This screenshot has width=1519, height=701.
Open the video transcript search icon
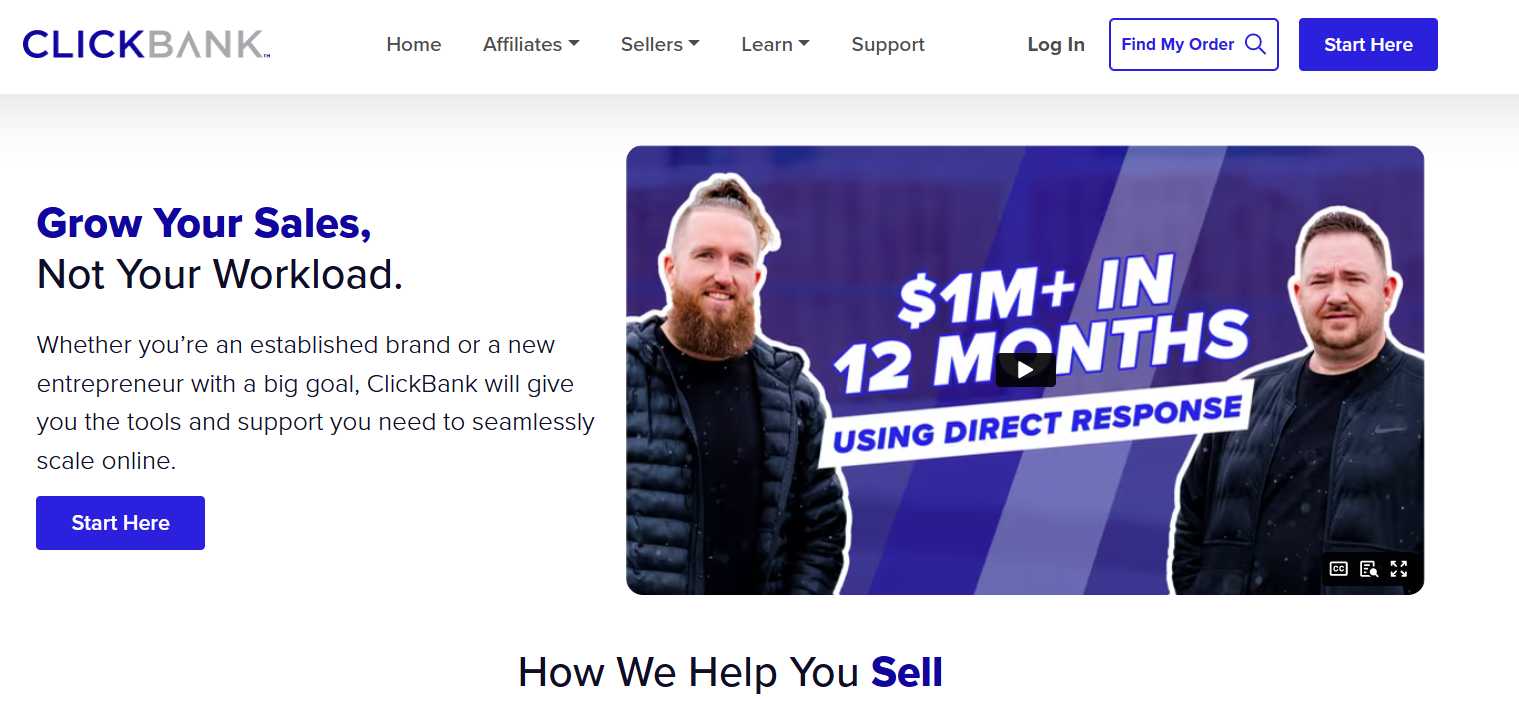pyautogui.click(x=1369, y=569)
